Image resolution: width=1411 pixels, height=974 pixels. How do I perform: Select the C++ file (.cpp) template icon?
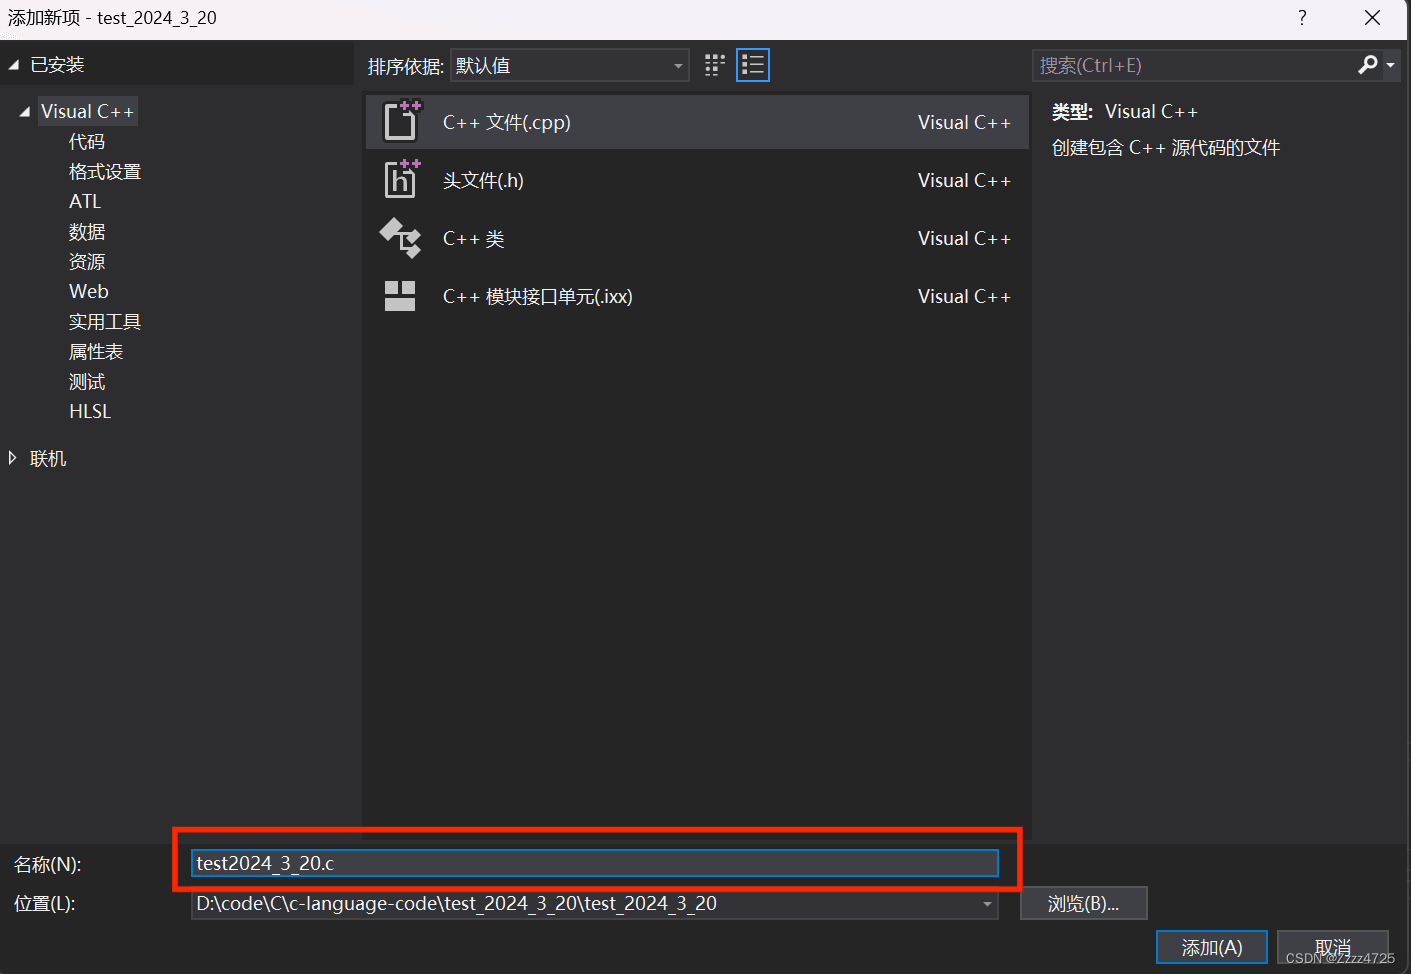(x=402, y=122)
